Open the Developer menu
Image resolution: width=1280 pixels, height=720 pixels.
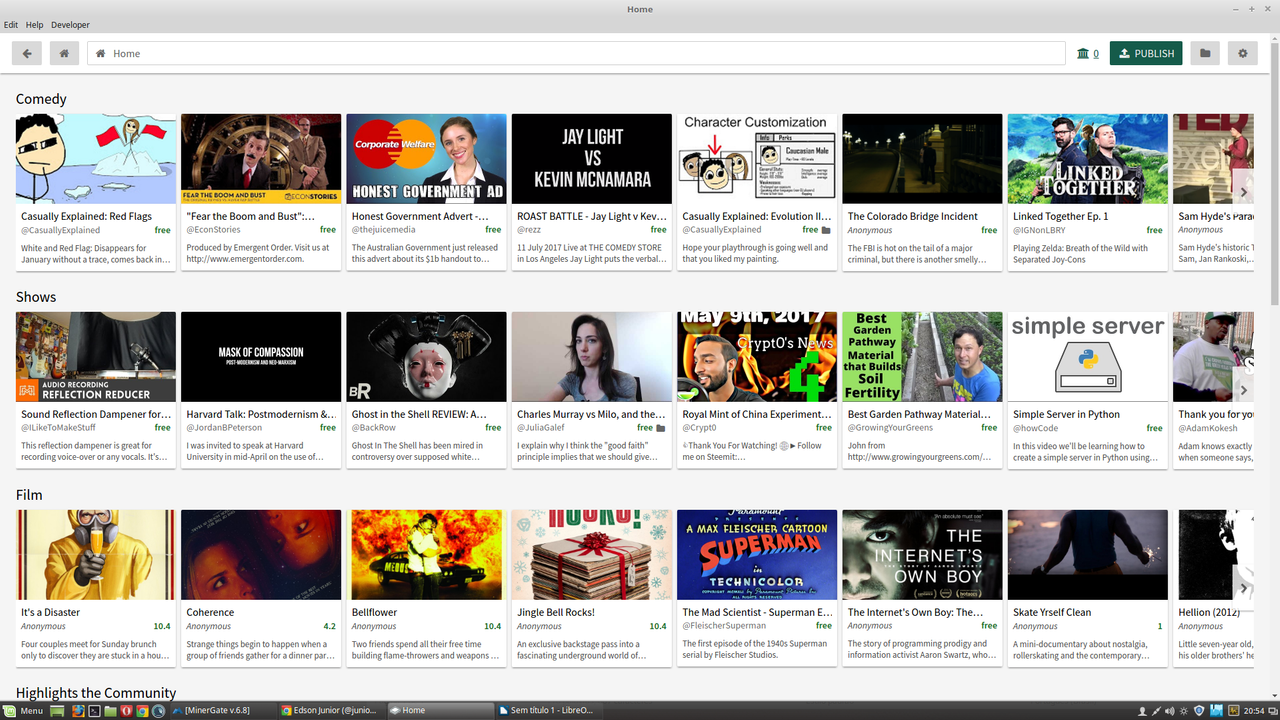tap(70, 25)
